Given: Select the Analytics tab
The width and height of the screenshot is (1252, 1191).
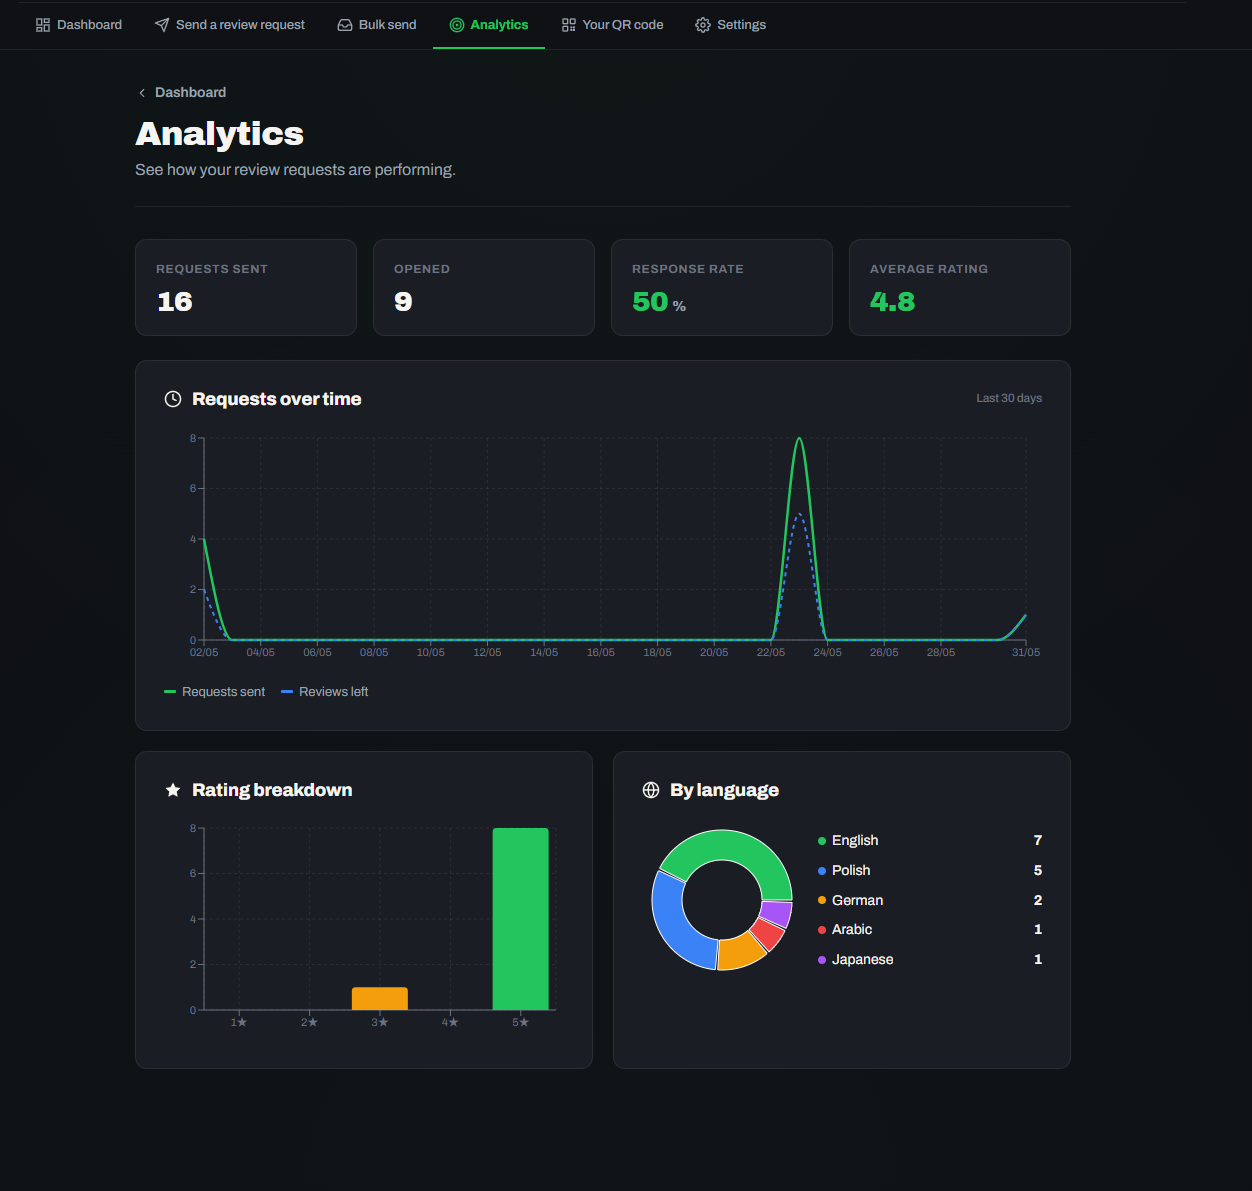Looking at the screenshot, I should coord(489,25).
